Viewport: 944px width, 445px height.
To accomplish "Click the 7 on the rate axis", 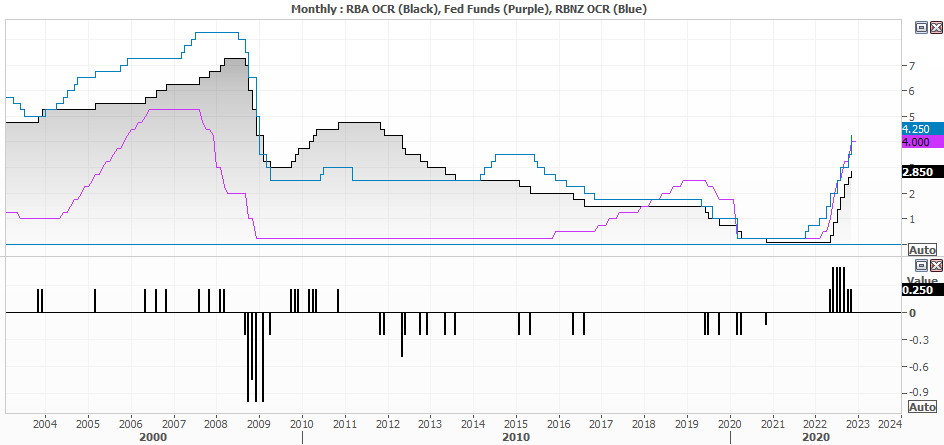I will coord(912,65).
